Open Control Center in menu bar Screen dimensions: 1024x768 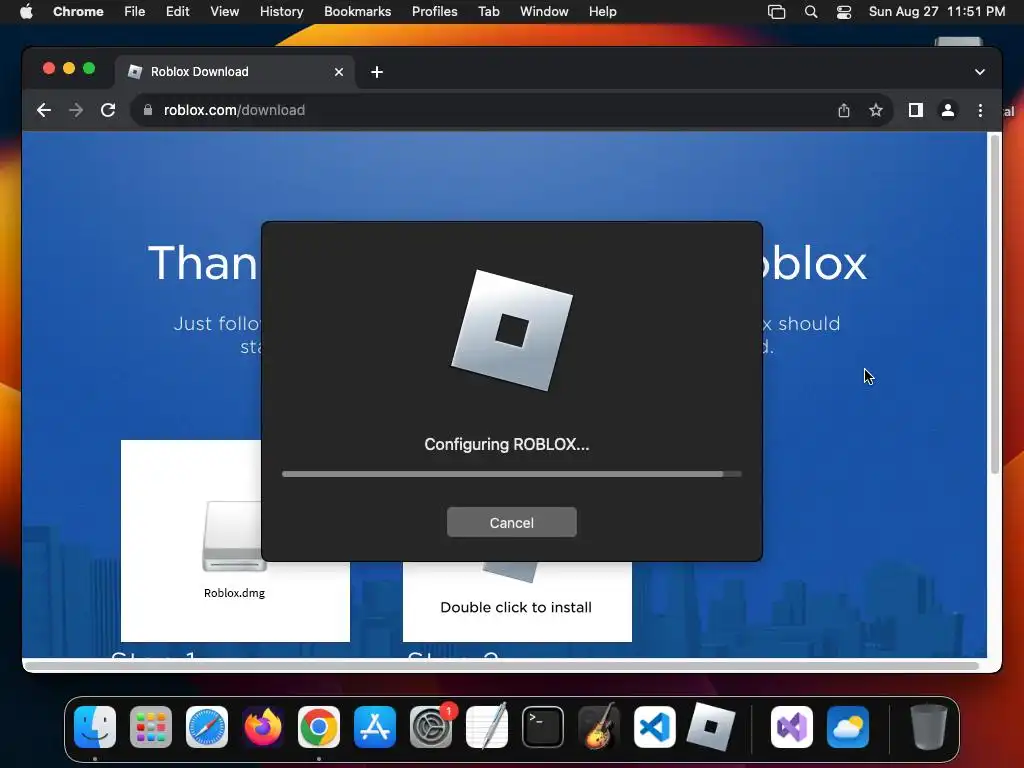click(x=844, y=12)
